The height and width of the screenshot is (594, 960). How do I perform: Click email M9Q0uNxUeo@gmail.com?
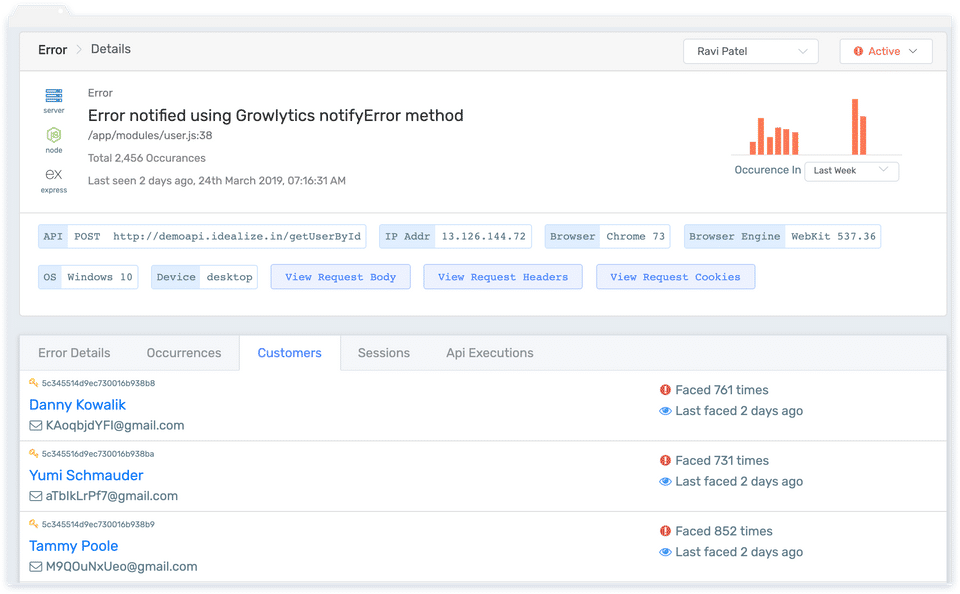[122, 566]
